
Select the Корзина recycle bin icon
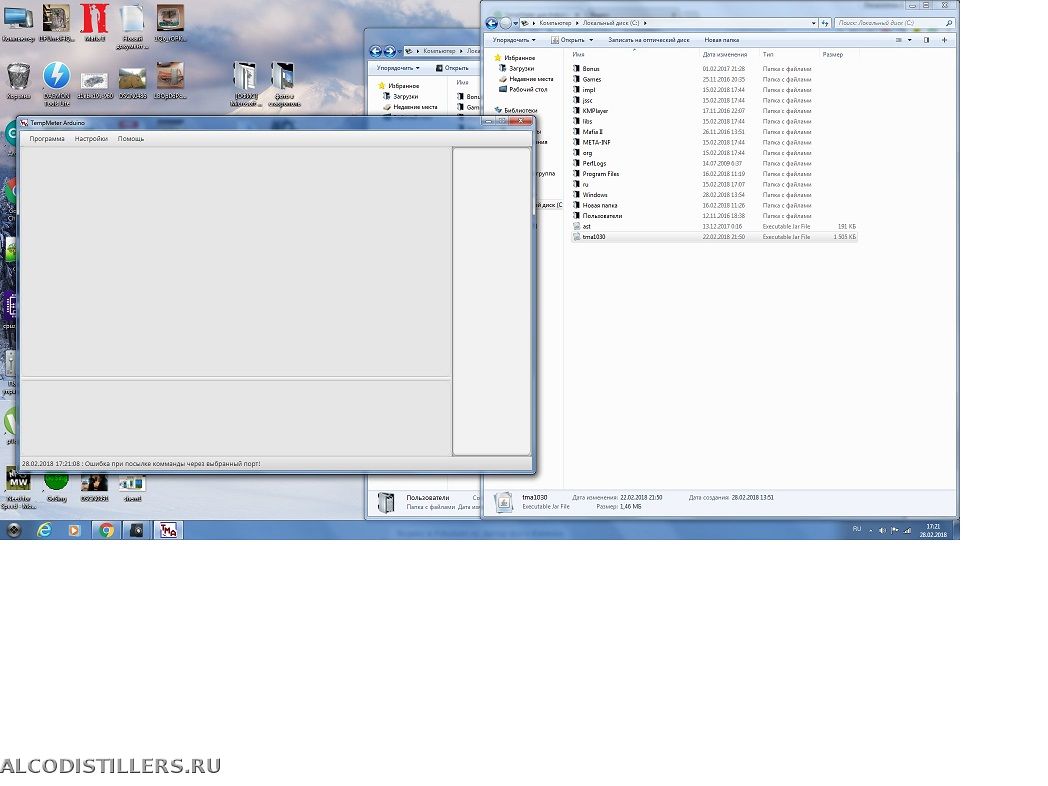click(18, 81)
